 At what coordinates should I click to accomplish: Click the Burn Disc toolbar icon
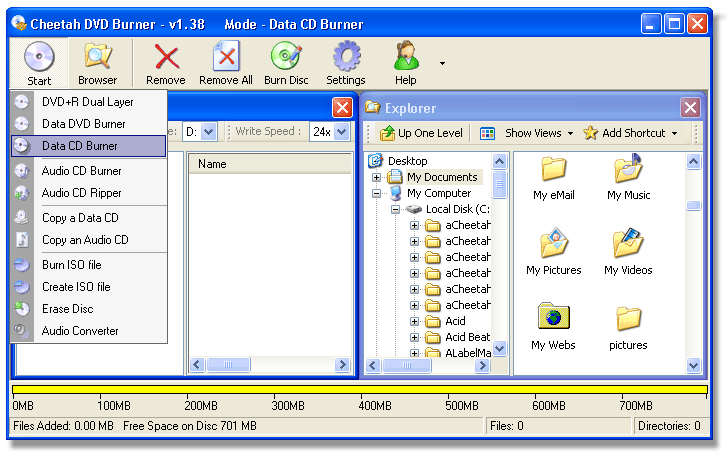point(286,63)
